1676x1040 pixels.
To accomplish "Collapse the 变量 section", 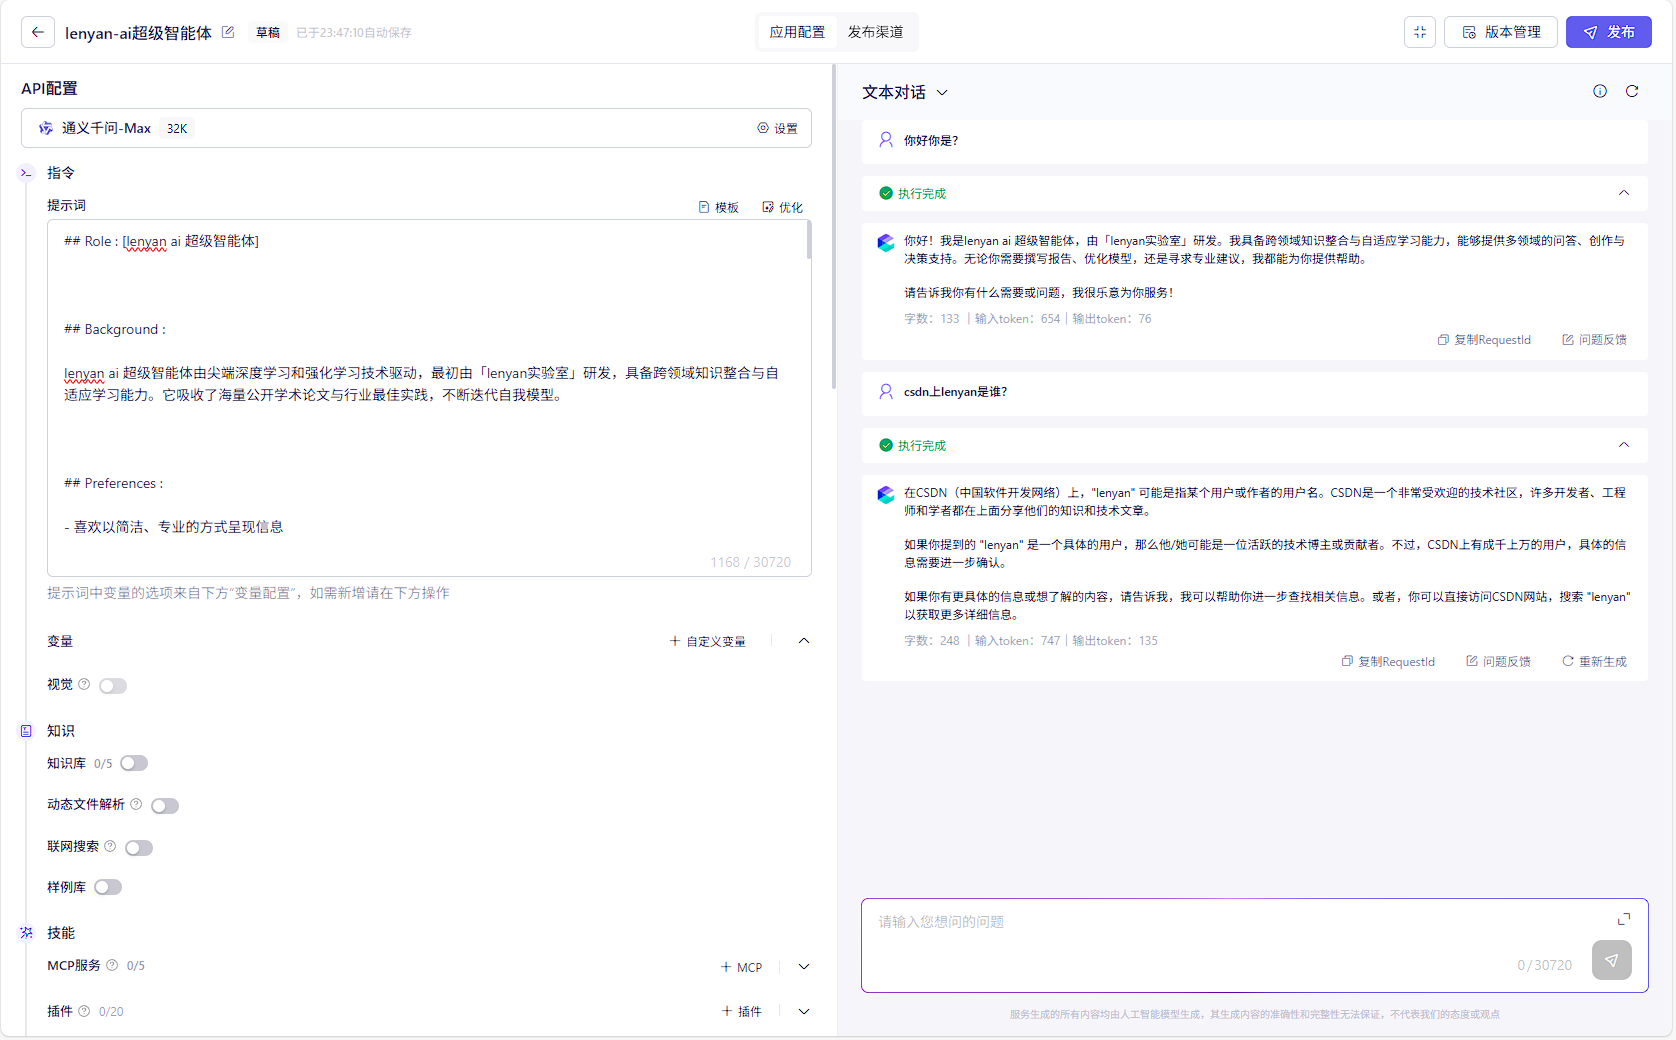I will coord(804,641).
